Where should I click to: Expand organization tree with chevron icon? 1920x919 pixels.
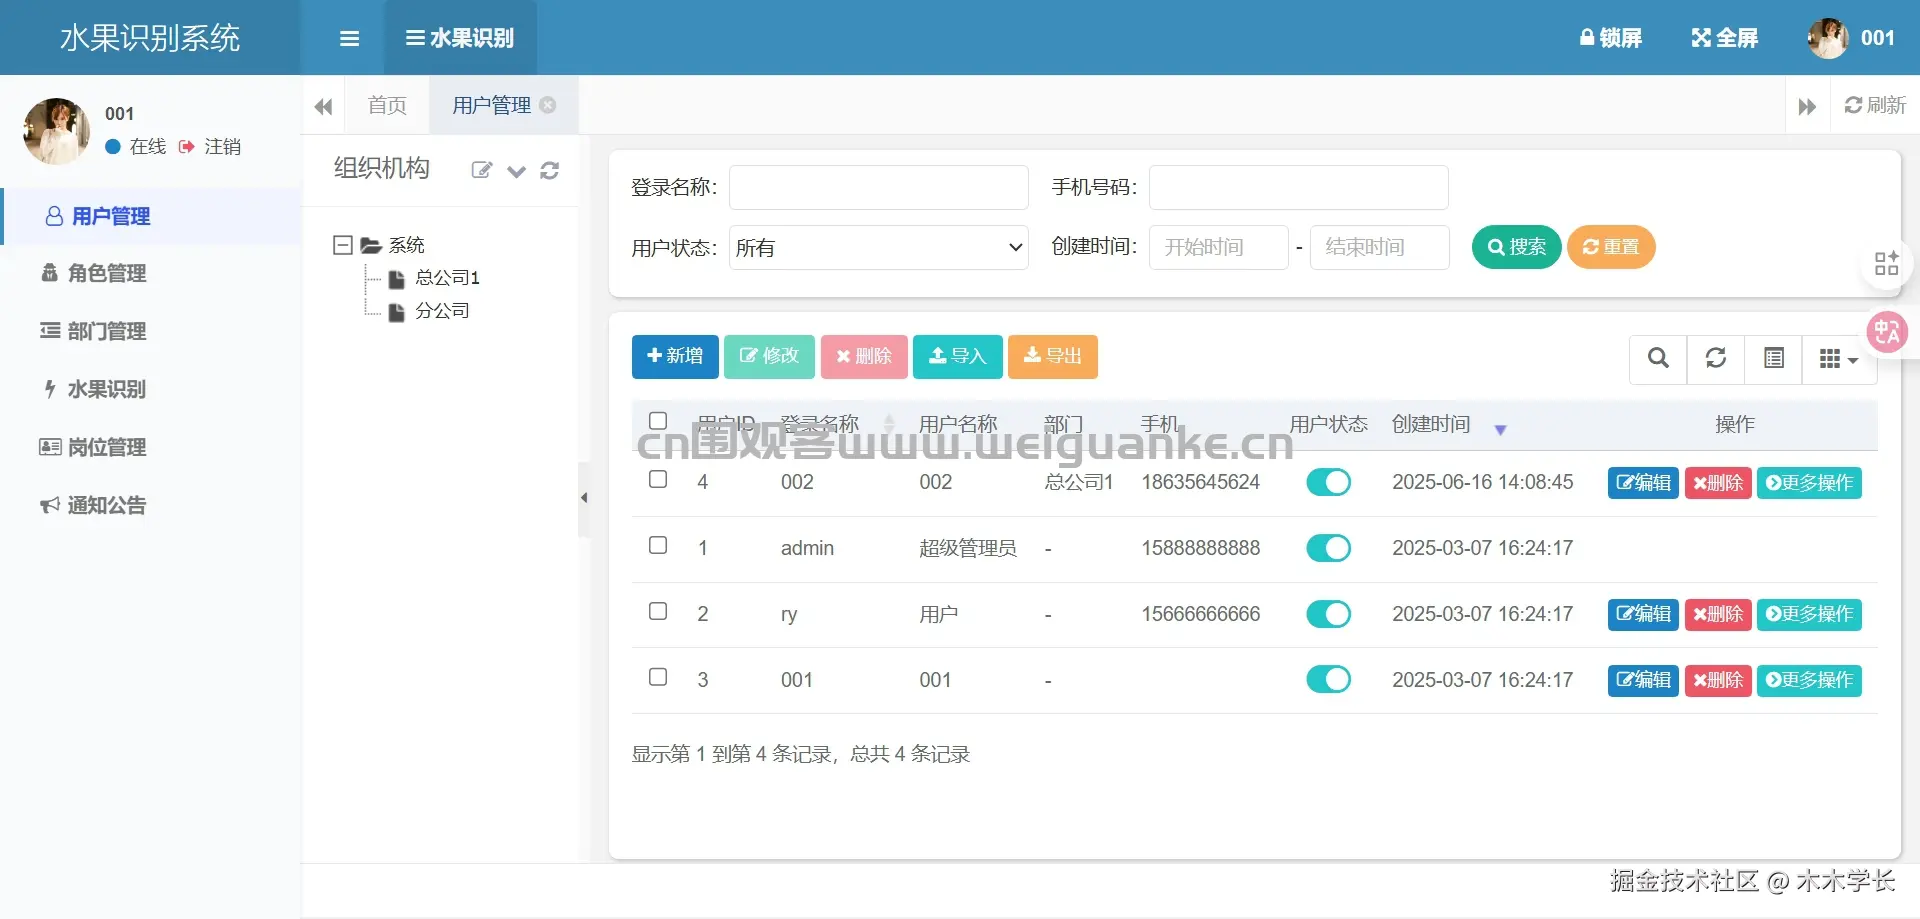coord(516,171)
